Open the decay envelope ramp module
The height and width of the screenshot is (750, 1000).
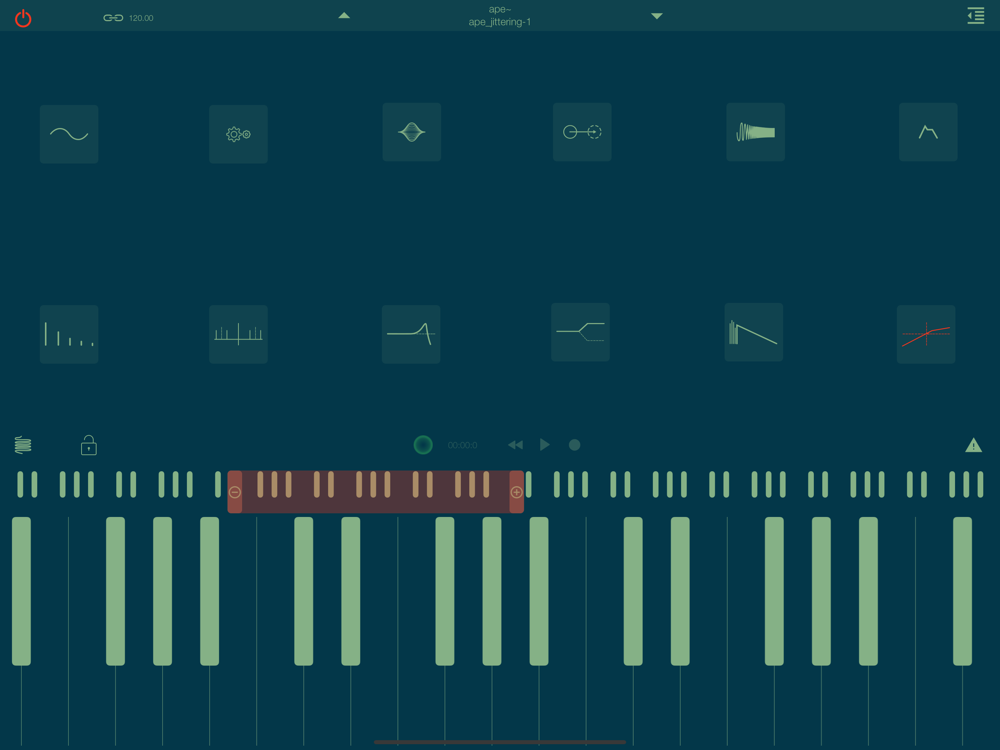point(754,332)
